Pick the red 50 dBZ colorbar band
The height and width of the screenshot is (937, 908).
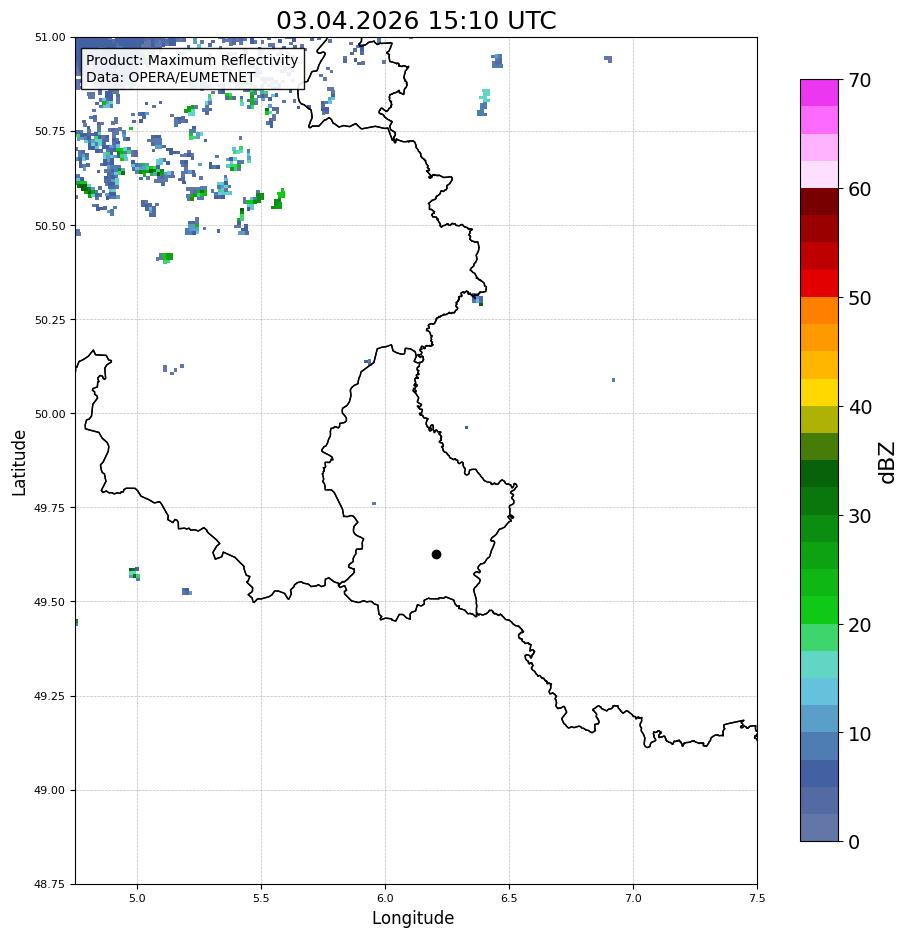819,283
